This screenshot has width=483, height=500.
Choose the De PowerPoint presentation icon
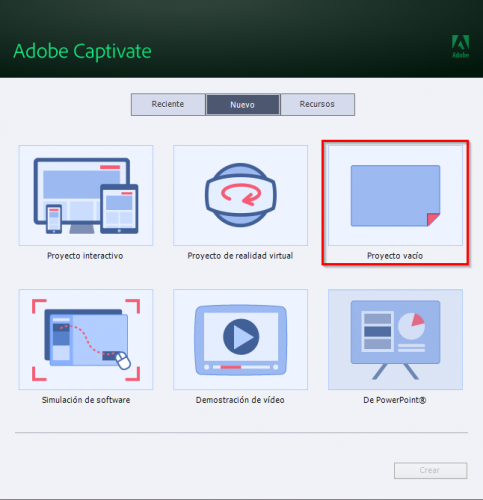(x=395, y=339)
